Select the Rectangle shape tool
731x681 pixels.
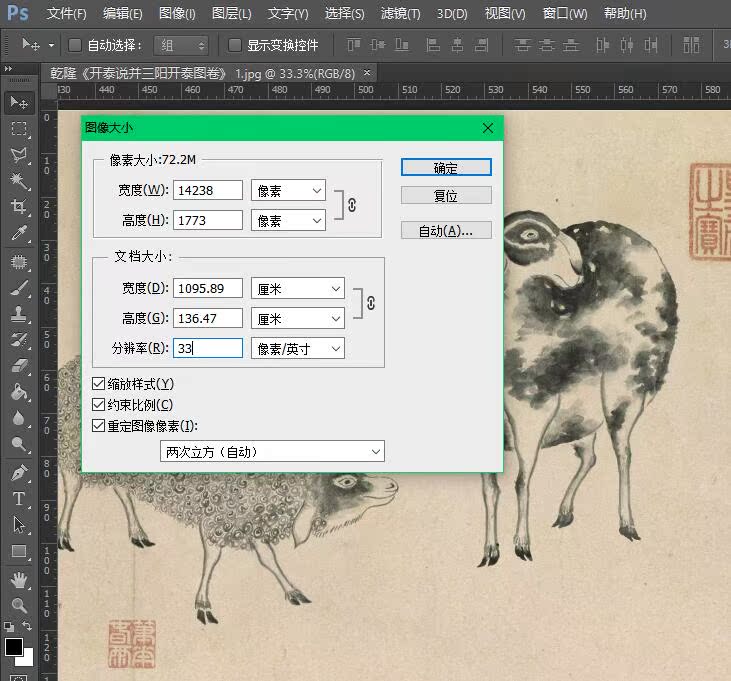(19, 551)
